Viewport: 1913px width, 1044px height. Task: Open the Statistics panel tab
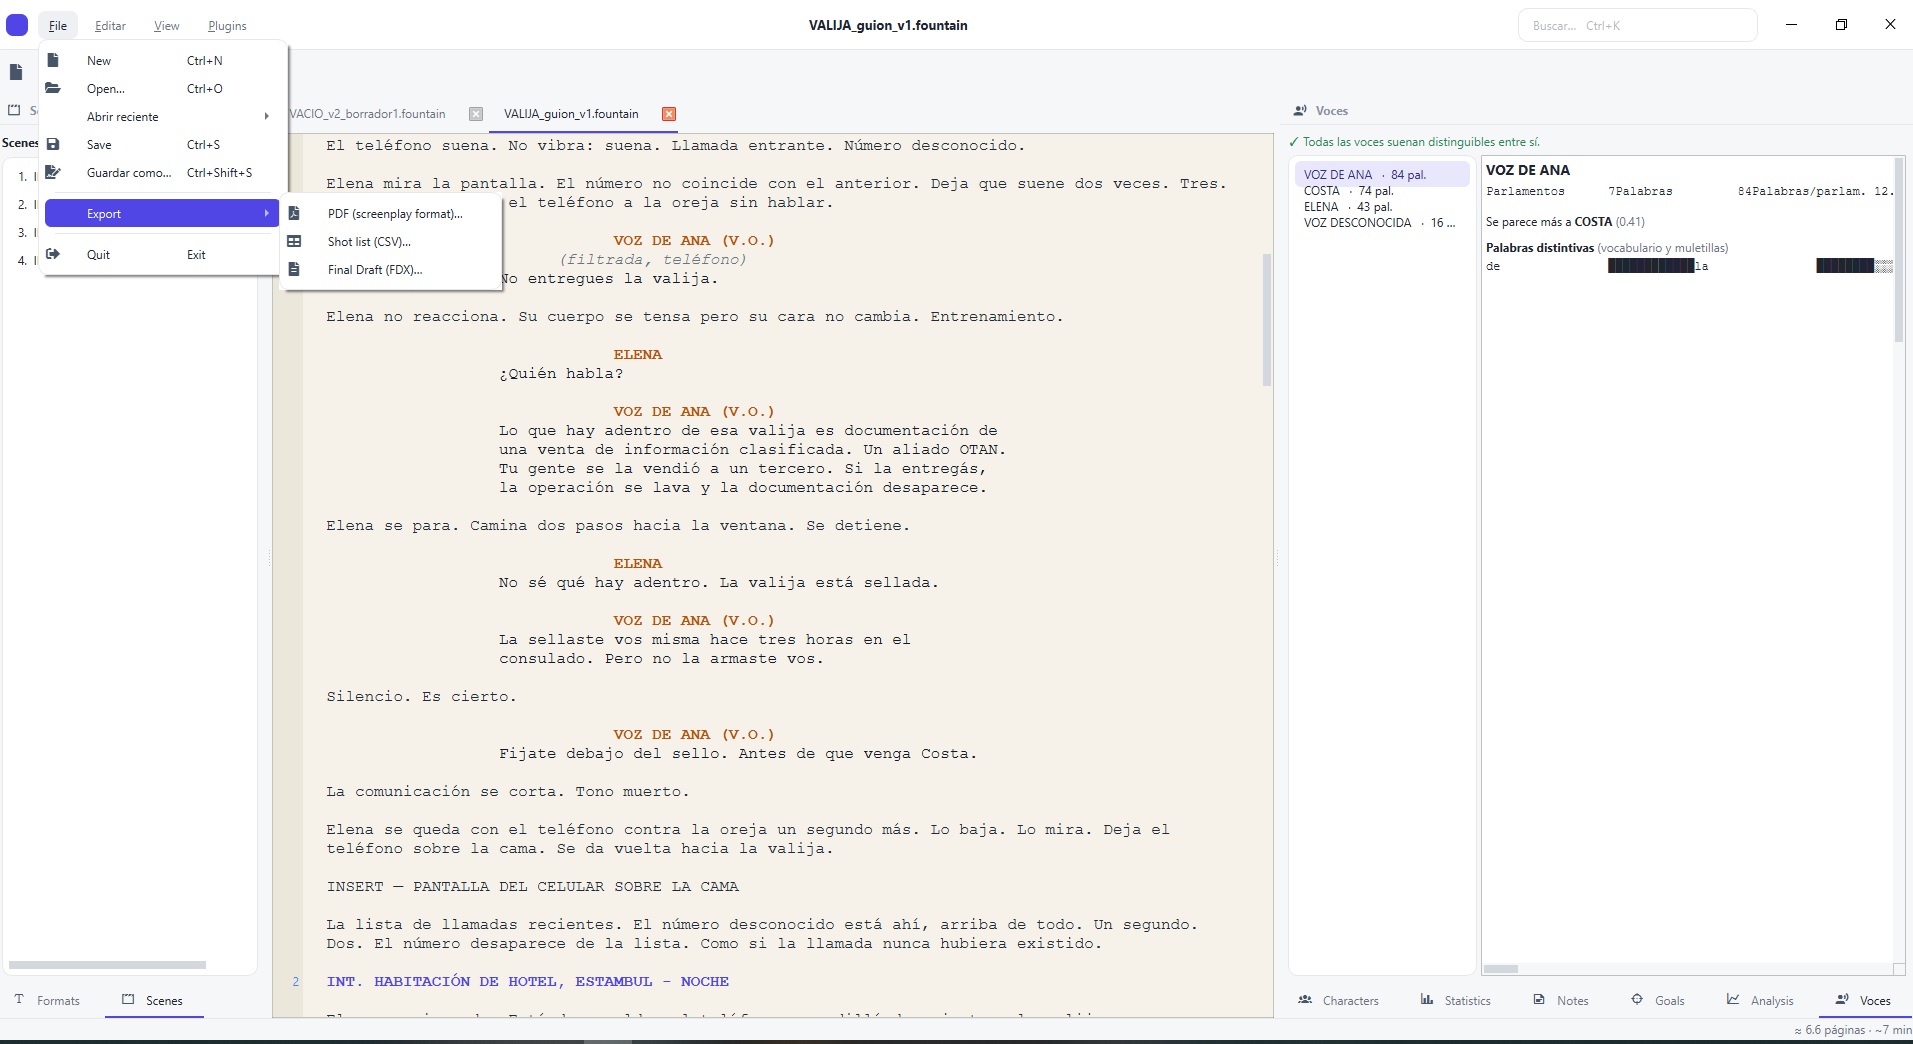(x=1455, y=1000)
